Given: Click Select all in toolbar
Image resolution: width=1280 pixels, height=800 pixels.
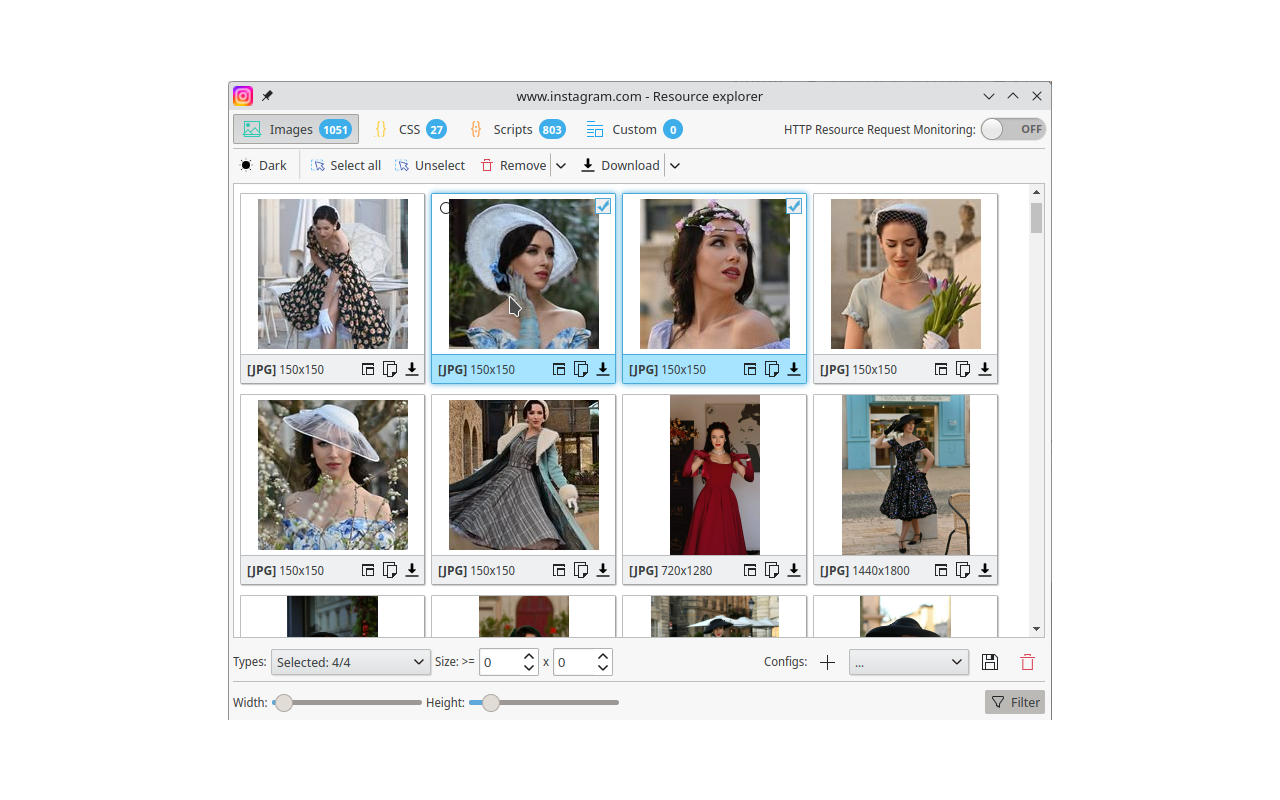Looking at the screenshot, I should 346,166.
